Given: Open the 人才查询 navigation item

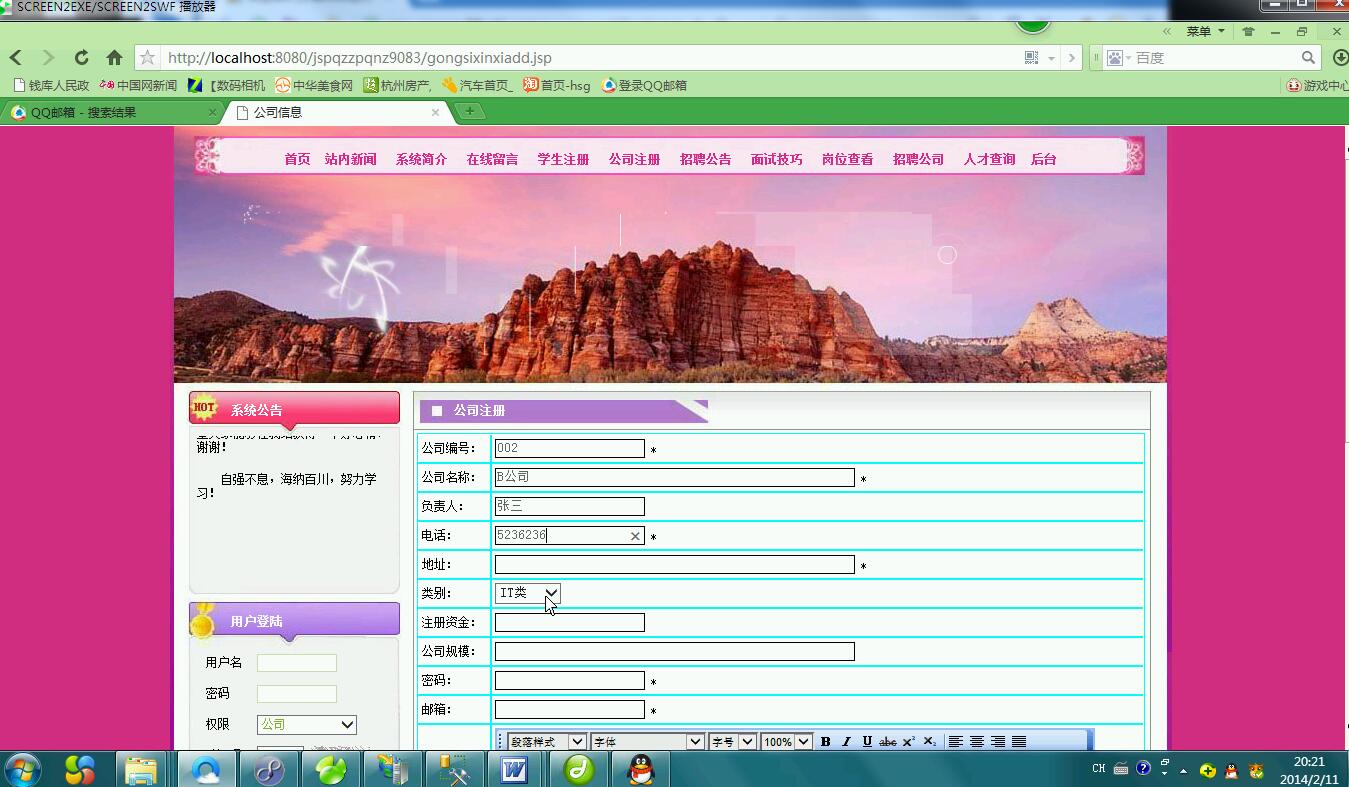Looking at the screenshot, I should (x=989, y=159).
